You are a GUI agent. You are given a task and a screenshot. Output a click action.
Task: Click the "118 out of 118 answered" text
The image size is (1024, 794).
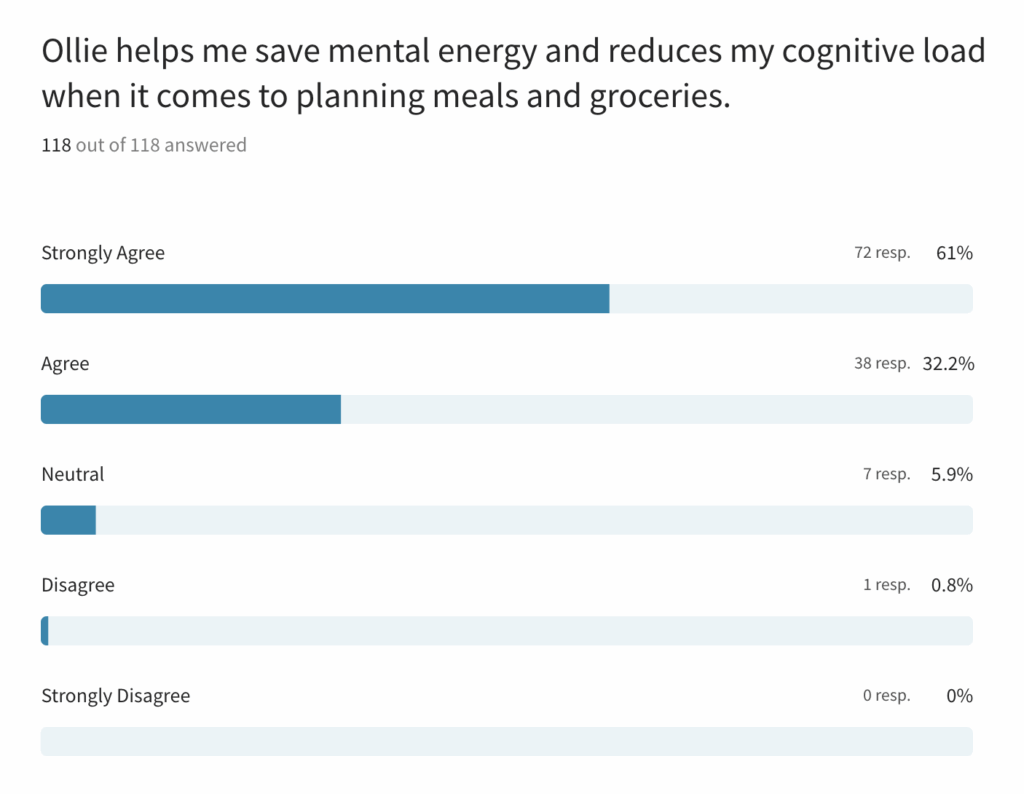[x=144, y=145]
